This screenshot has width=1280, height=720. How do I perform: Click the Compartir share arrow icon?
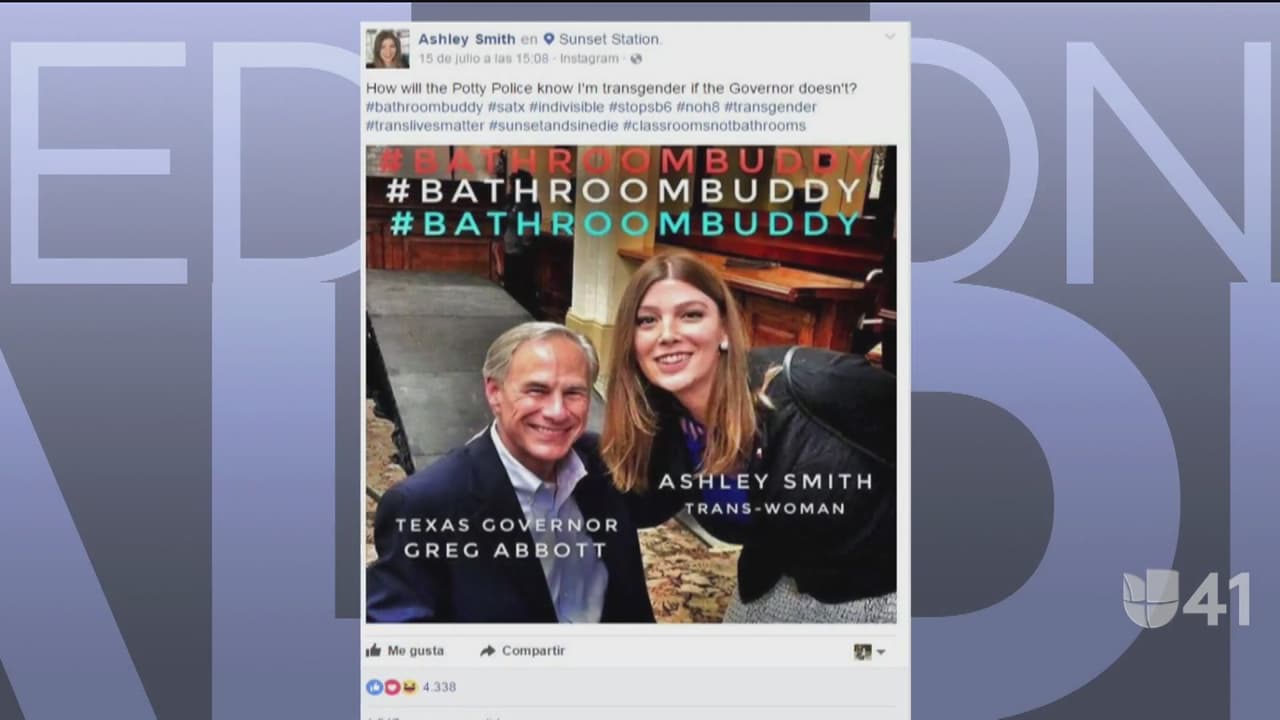coord(488,651)
